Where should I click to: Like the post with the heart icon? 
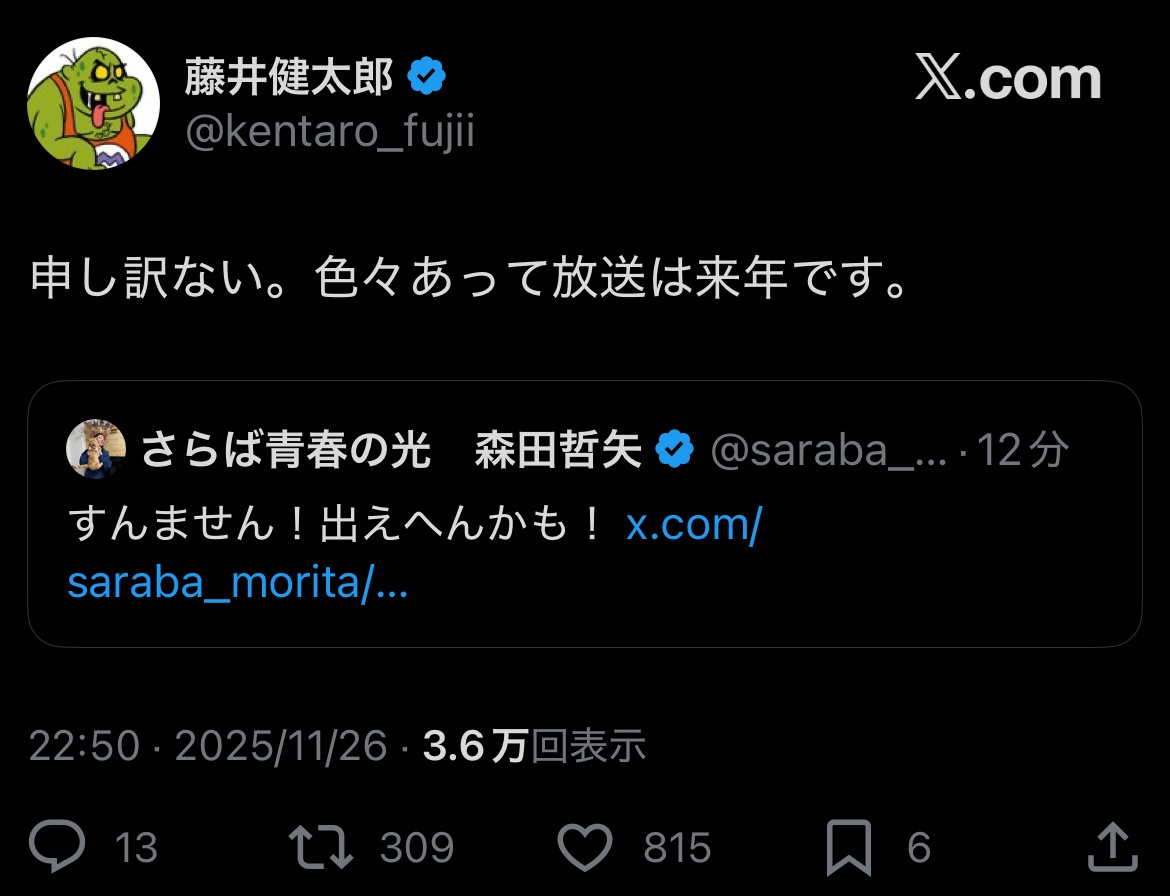(x=584, y=847)
